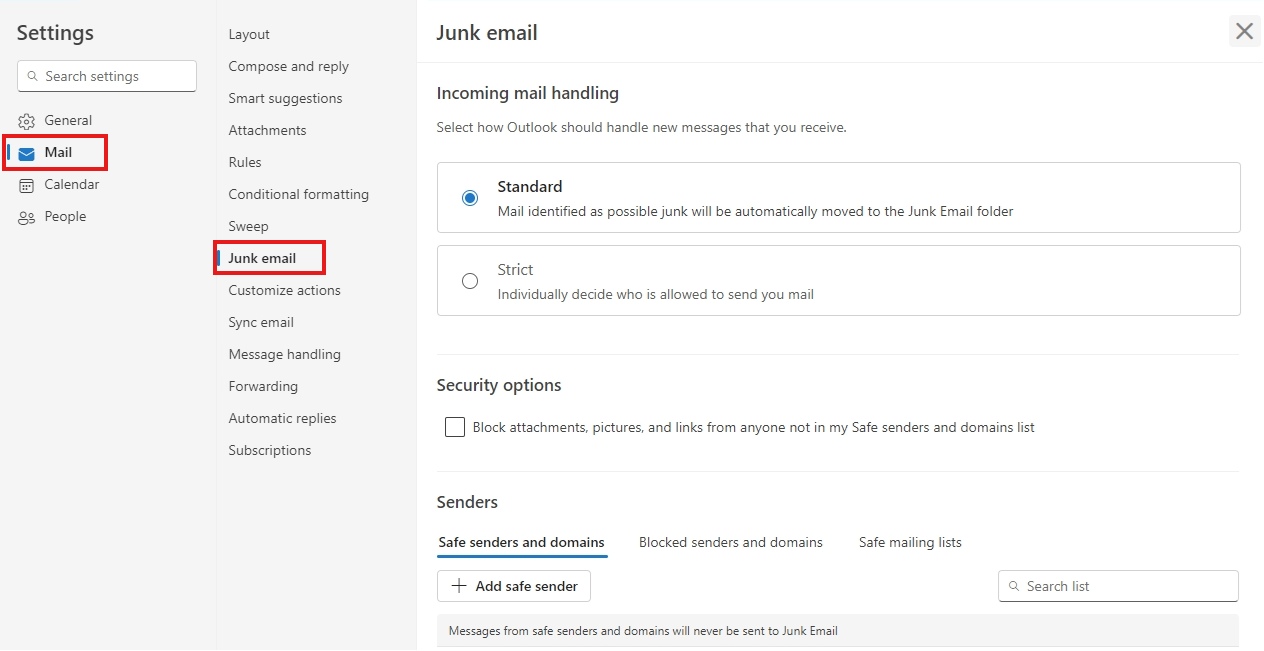Focus the Search list field
The width and height of the screenshot is (1264, 651).
click(x=1118, y=586)
